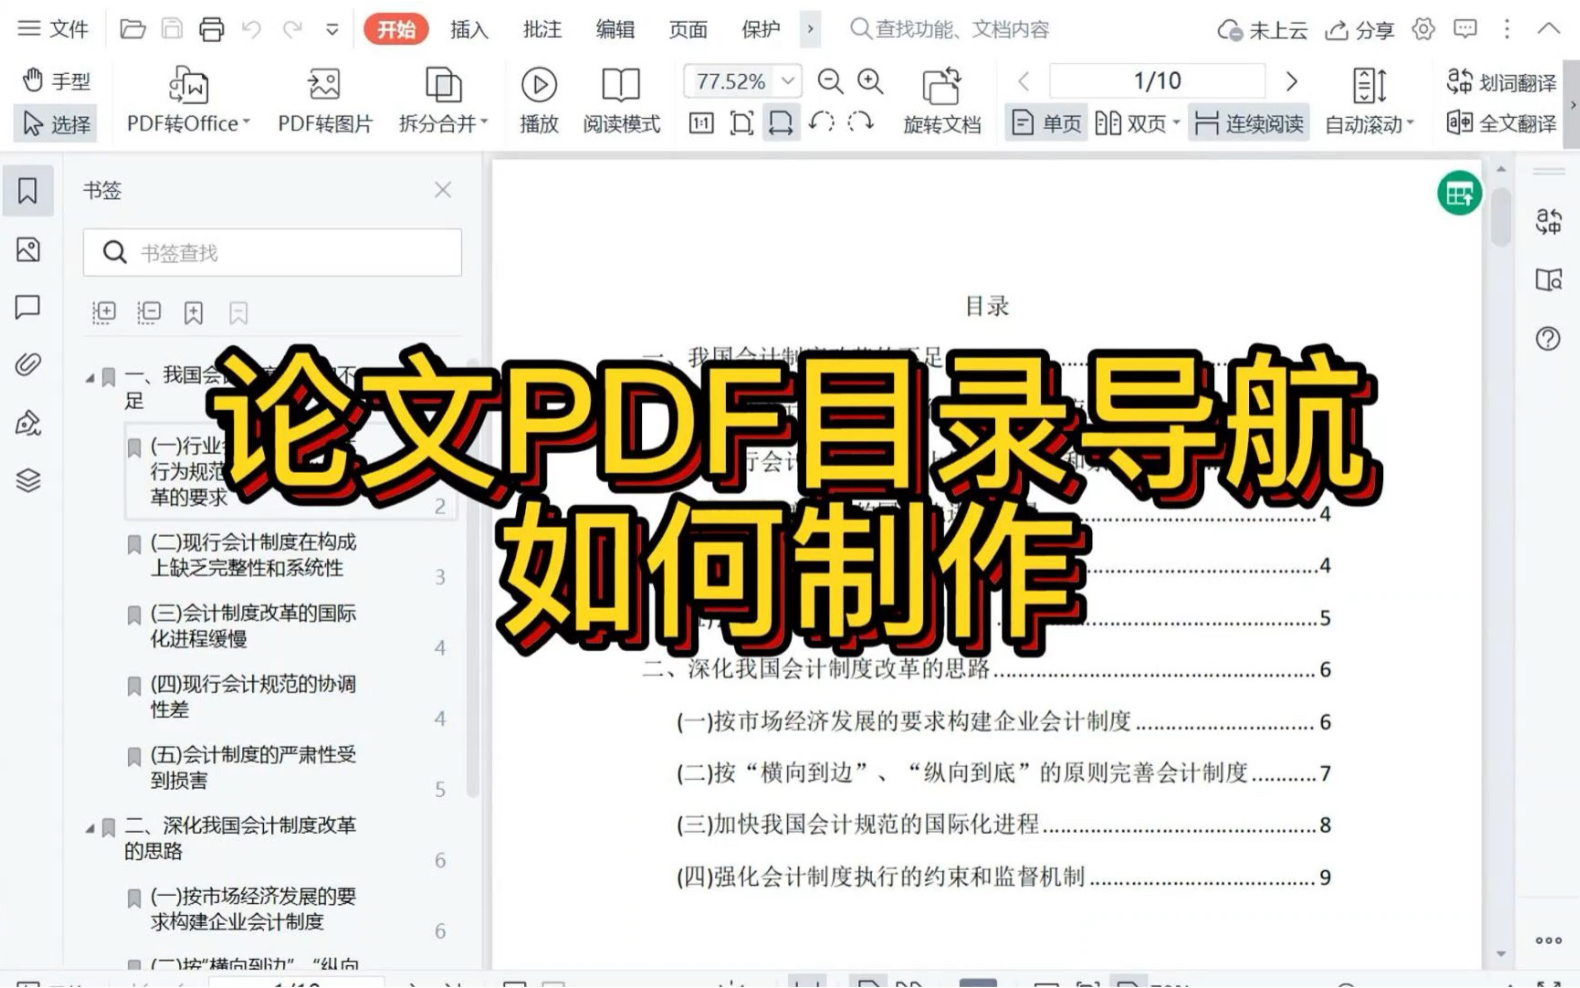Open the comments sidebar panel icon

point(28,307)
